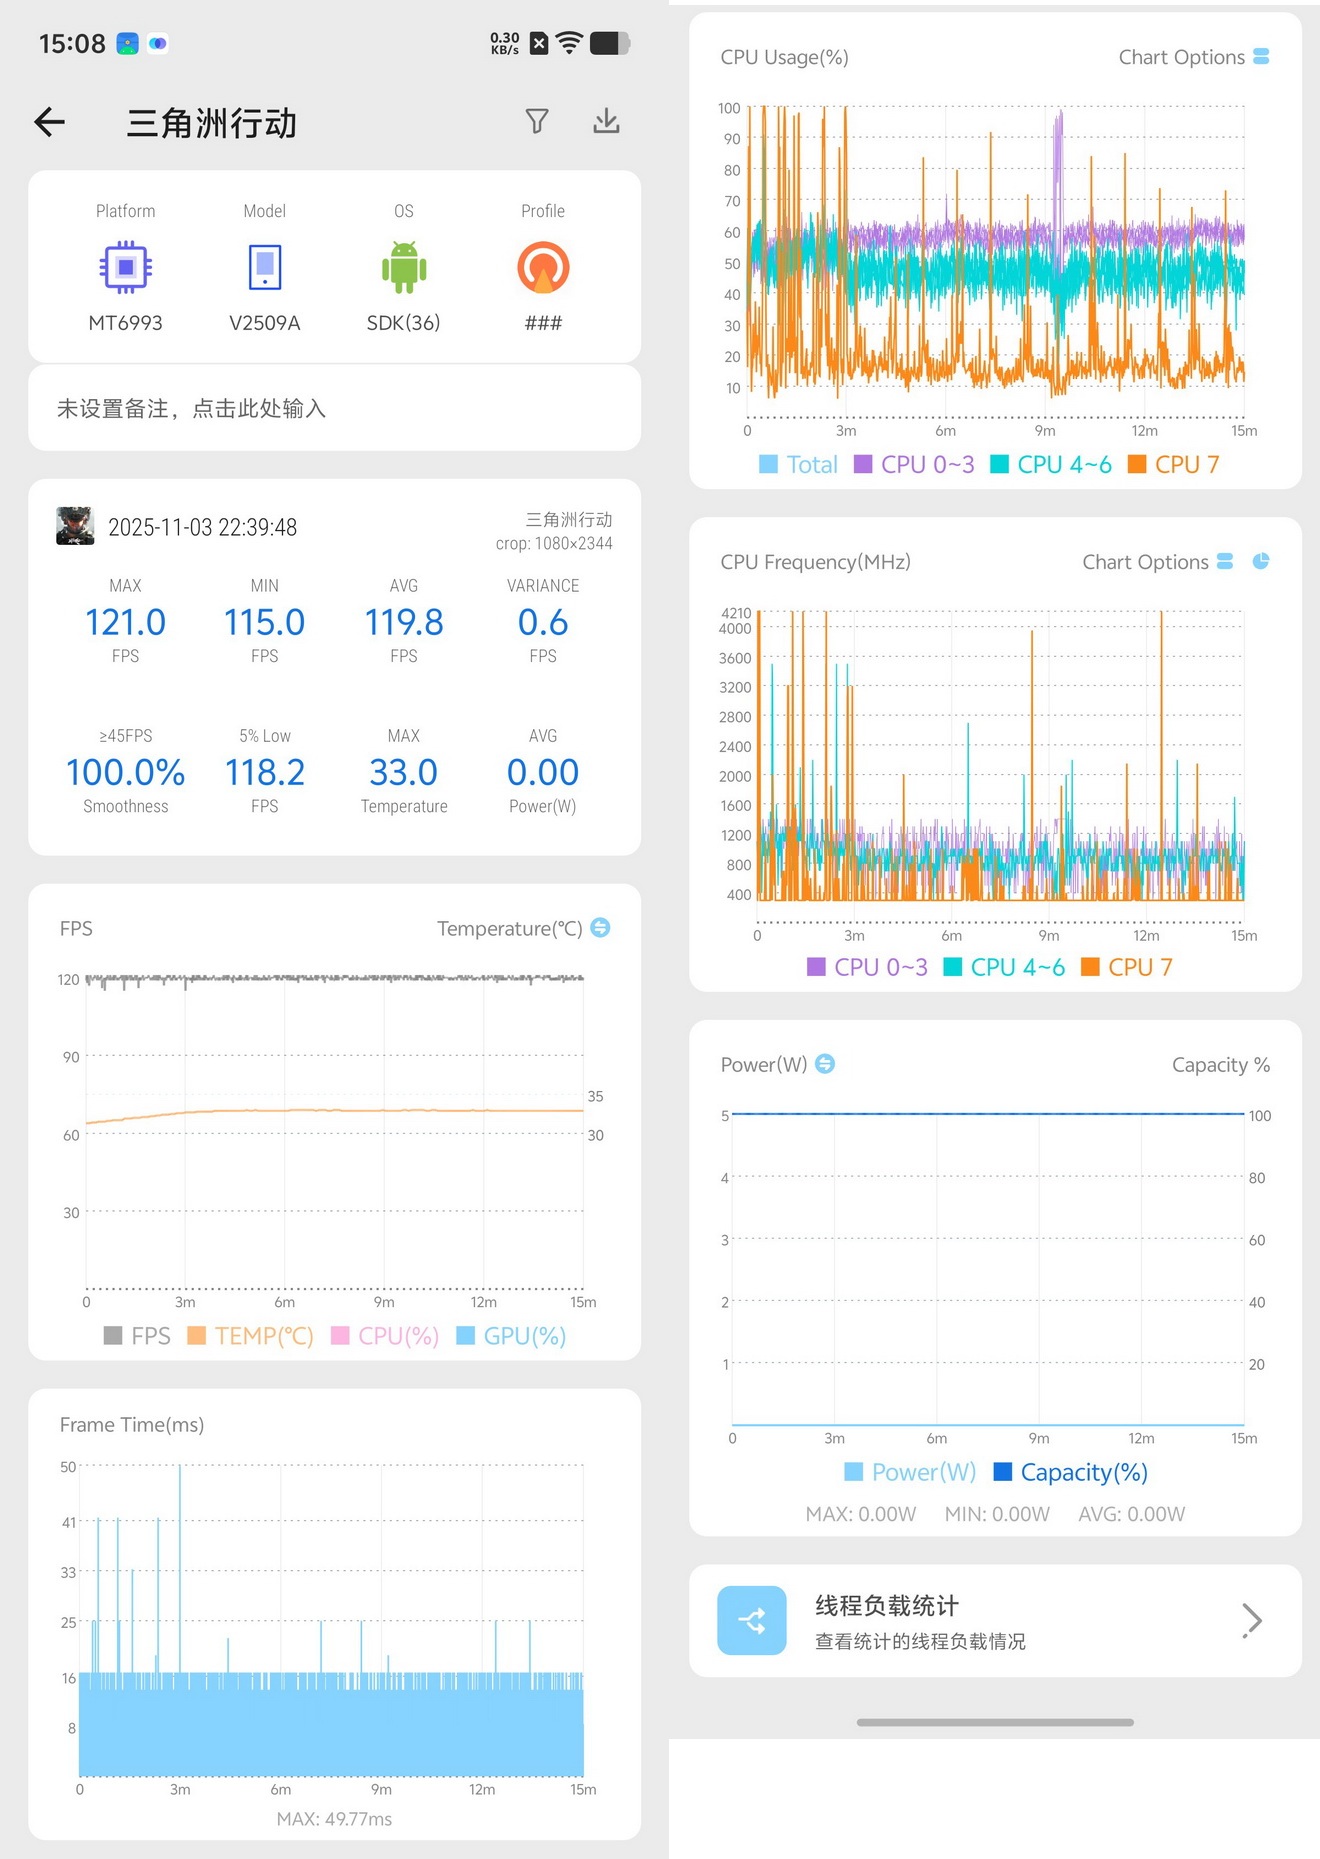Toggle CPU 7 in CPU Frequency legend

pyautogui.click(x=1127, y=967)
